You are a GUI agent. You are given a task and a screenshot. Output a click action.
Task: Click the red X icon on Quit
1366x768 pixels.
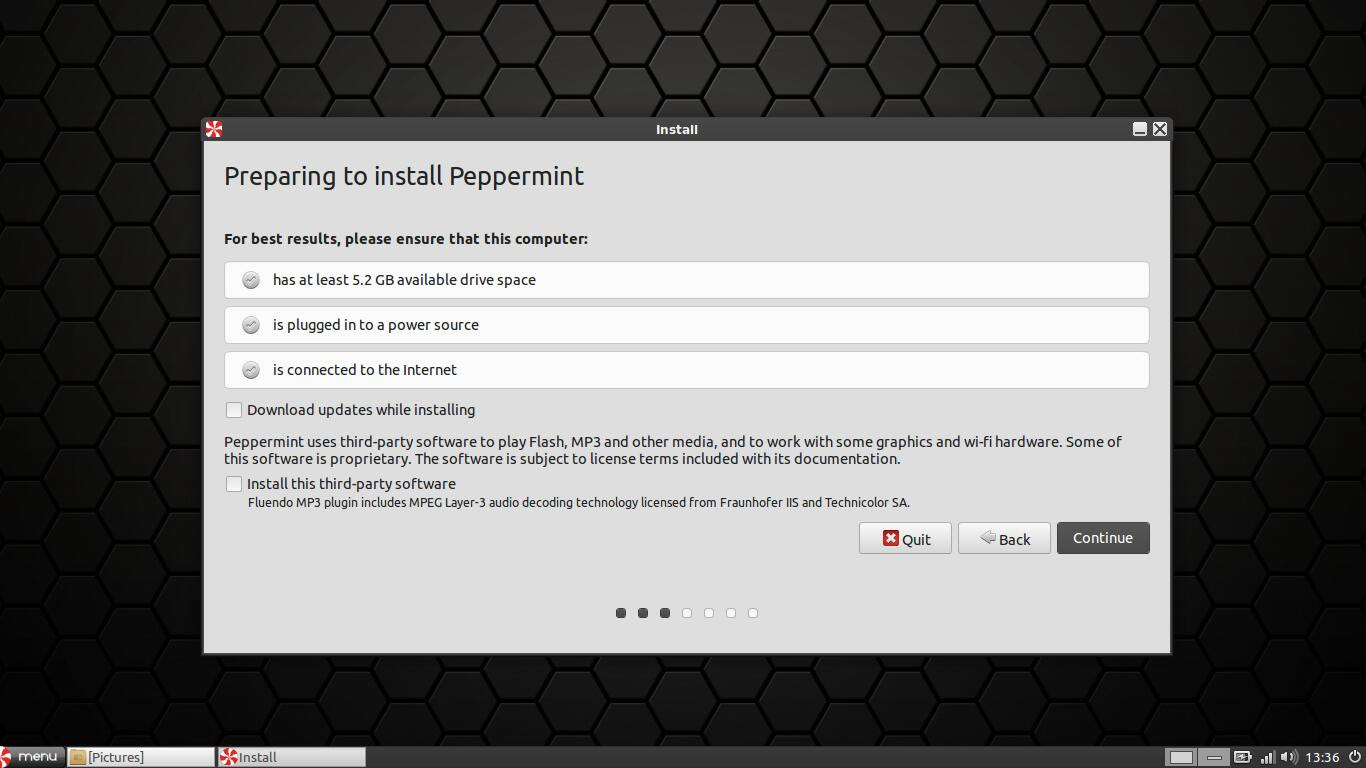tap(890, 538)
